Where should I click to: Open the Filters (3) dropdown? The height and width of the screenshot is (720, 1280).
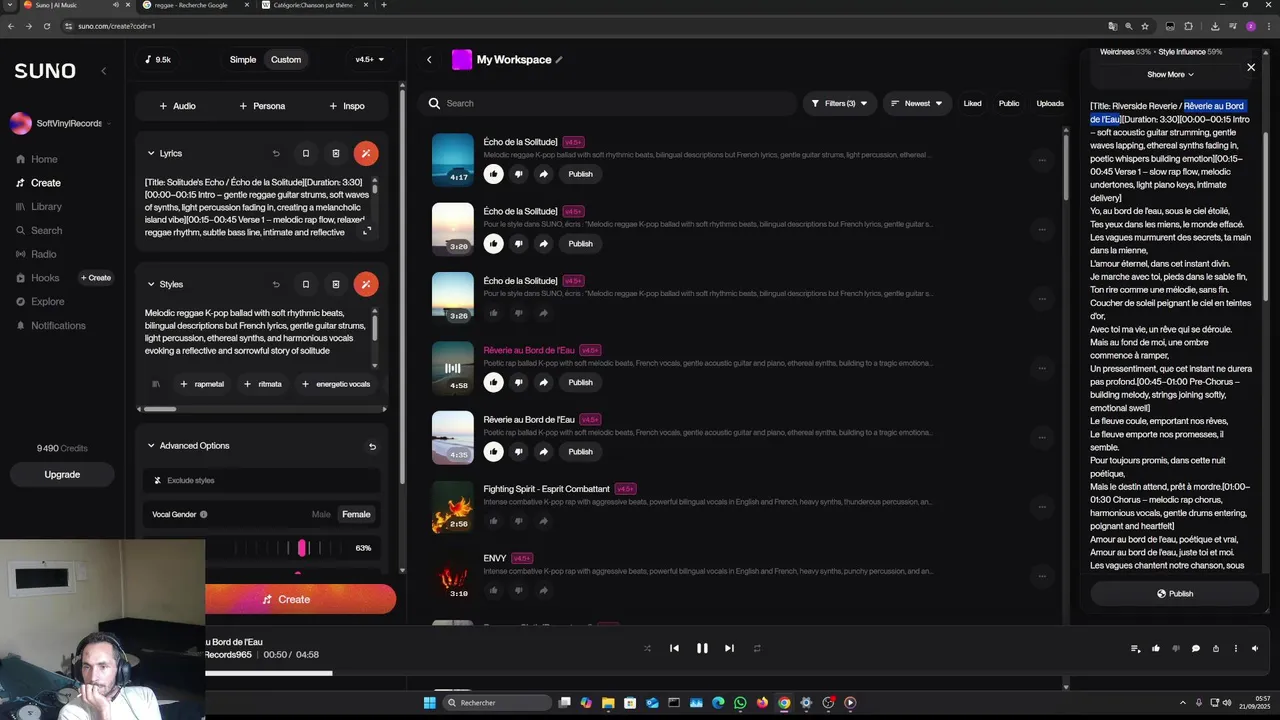(x=839, y=103)
